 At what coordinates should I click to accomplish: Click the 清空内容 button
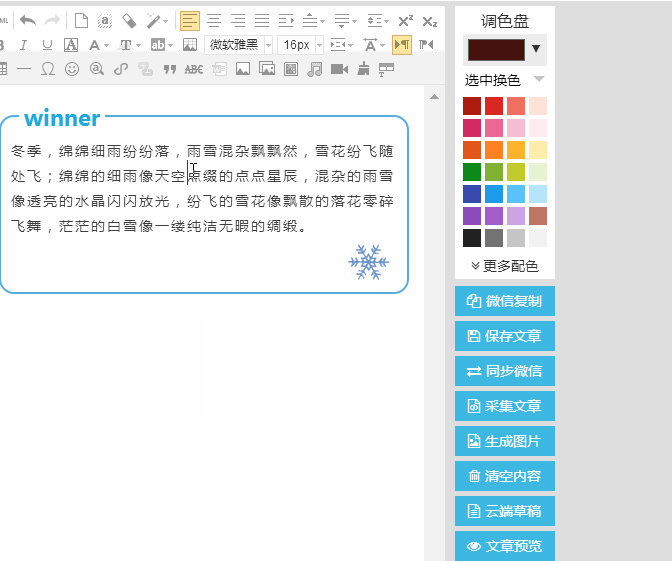pyautogui.click(x=505, y=476)
